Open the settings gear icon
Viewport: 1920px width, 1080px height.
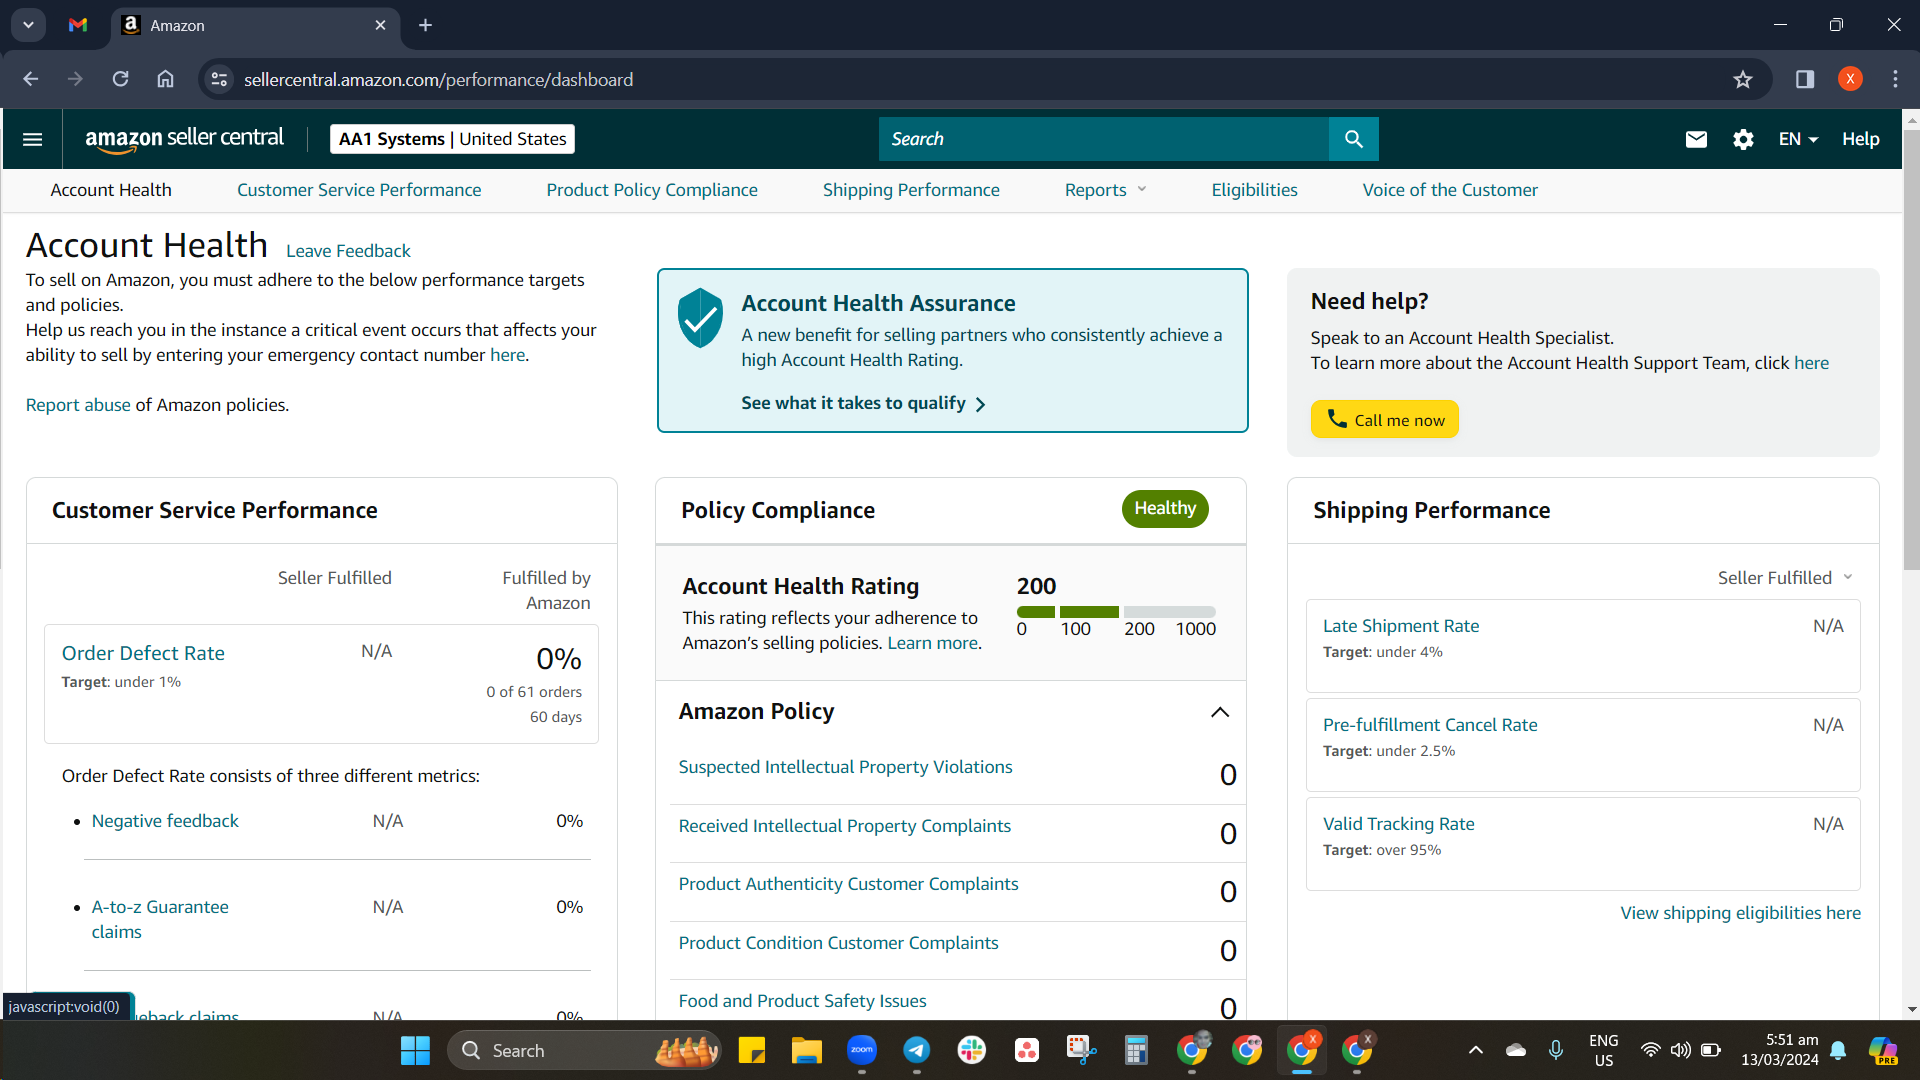(1743, 139)
